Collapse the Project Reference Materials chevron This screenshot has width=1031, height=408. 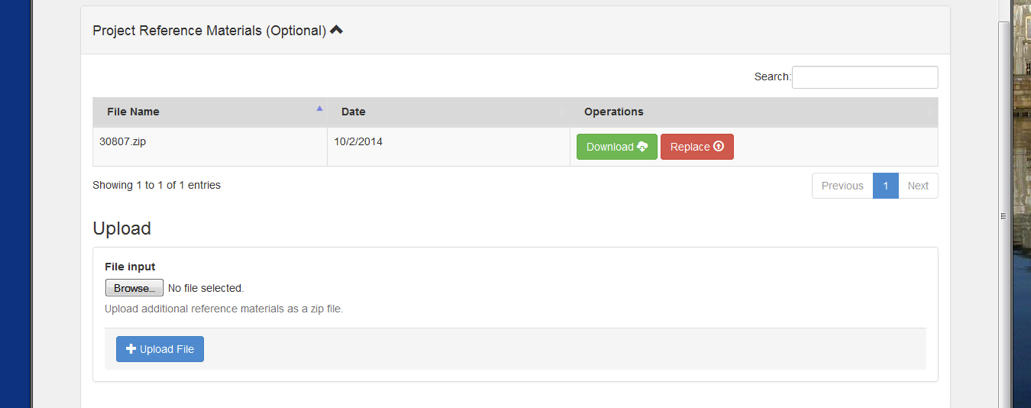pos(336,30)
